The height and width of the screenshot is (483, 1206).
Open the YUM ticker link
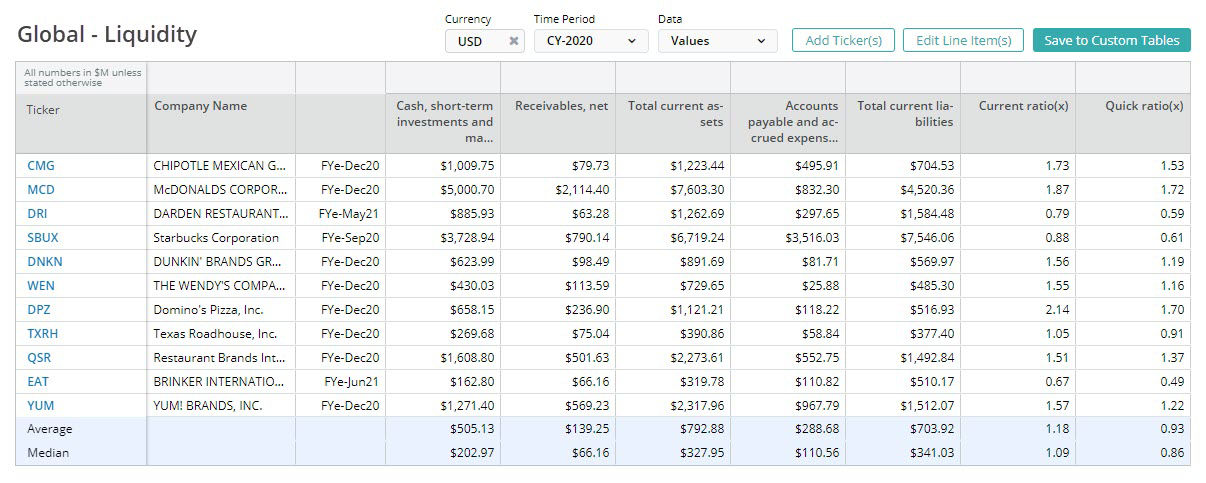pyautogui.click(x=39, y=405)
